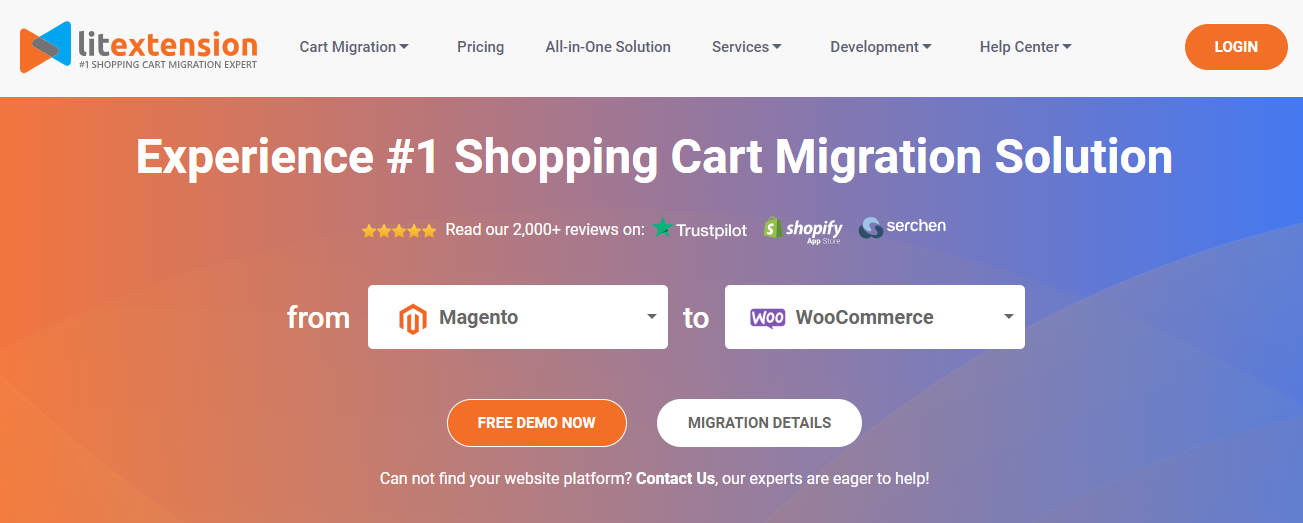The height and width of the screenshot is (523, 1303).
Task: Open the target cart dropdown arrow next to WooCommerce
Action: pyautogui.click(x=1008, y=317)
